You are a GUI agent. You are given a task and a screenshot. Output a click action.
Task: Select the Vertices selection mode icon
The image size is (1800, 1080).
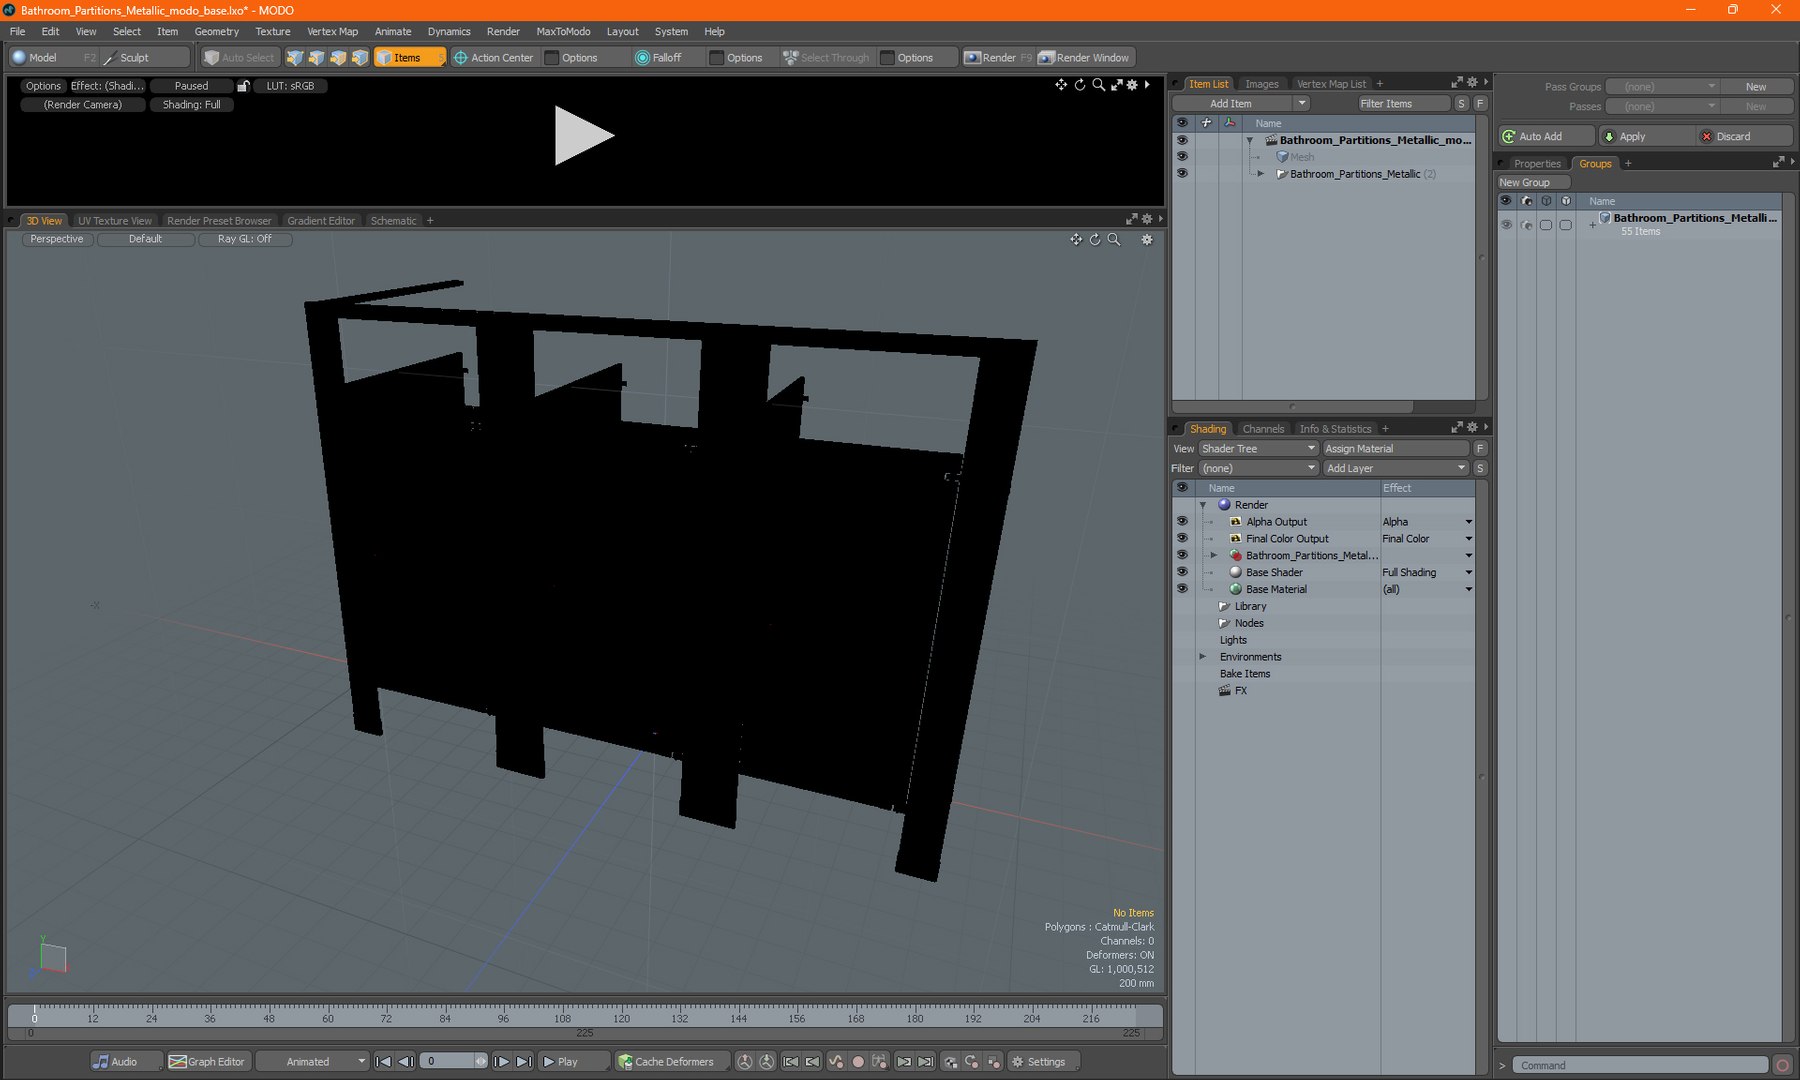coord(295,57)
